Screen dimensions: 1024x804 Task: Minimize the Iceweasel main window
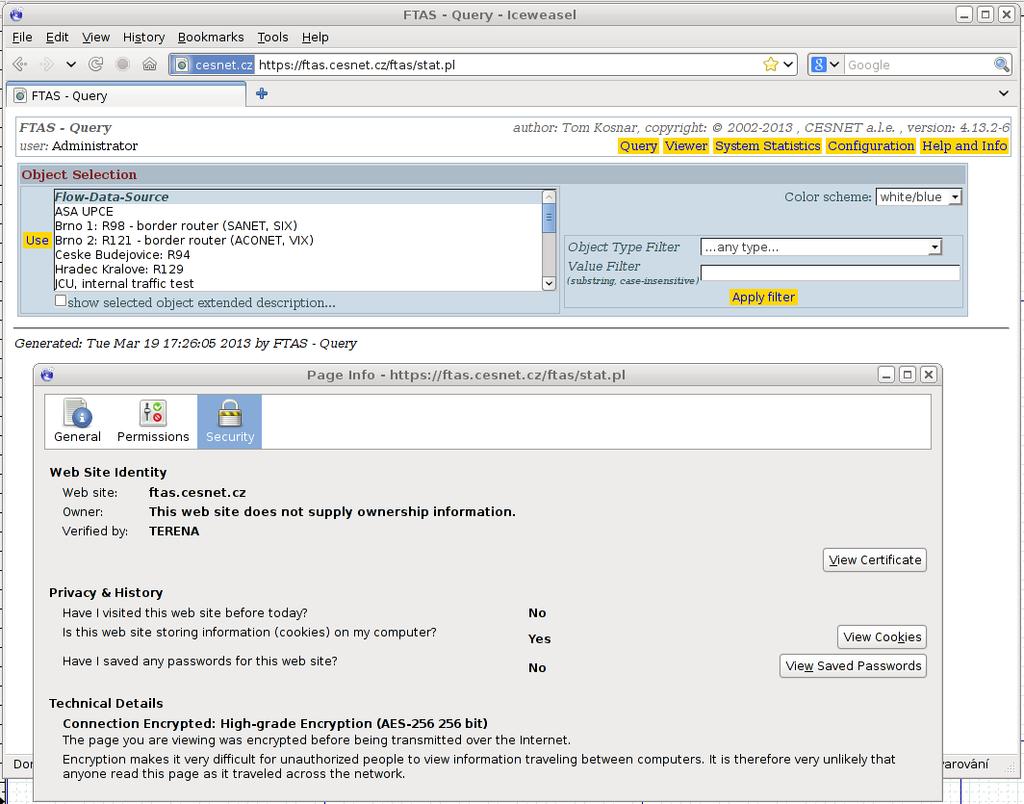965,14
